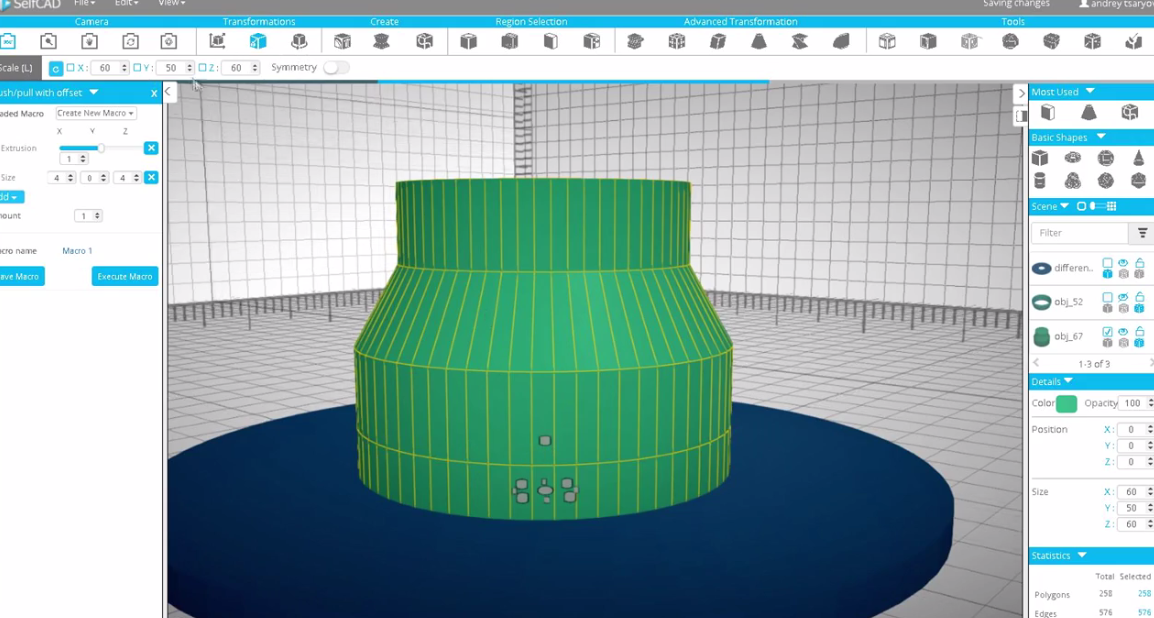
Task: Select the first Region Selection cube icon
Action: (468, 41)
